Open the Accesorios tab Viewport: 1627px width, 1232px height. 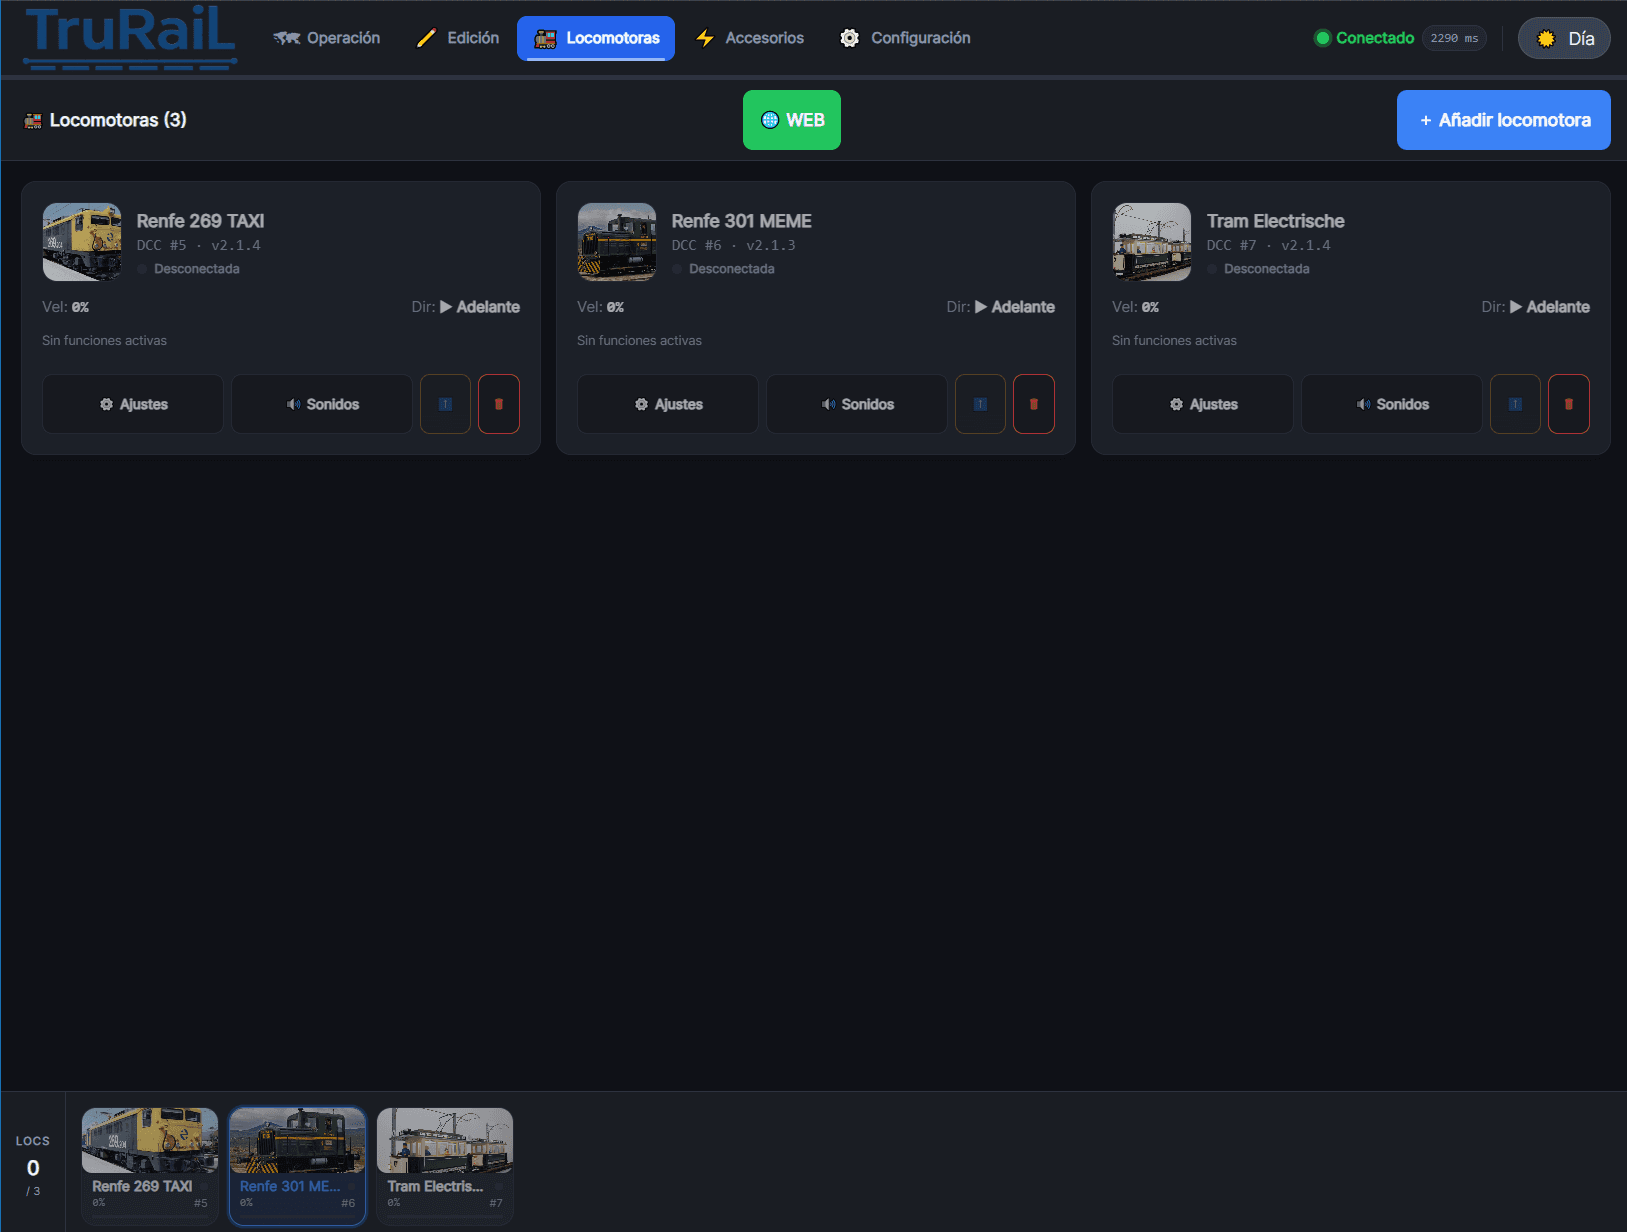tap(750, 38)
